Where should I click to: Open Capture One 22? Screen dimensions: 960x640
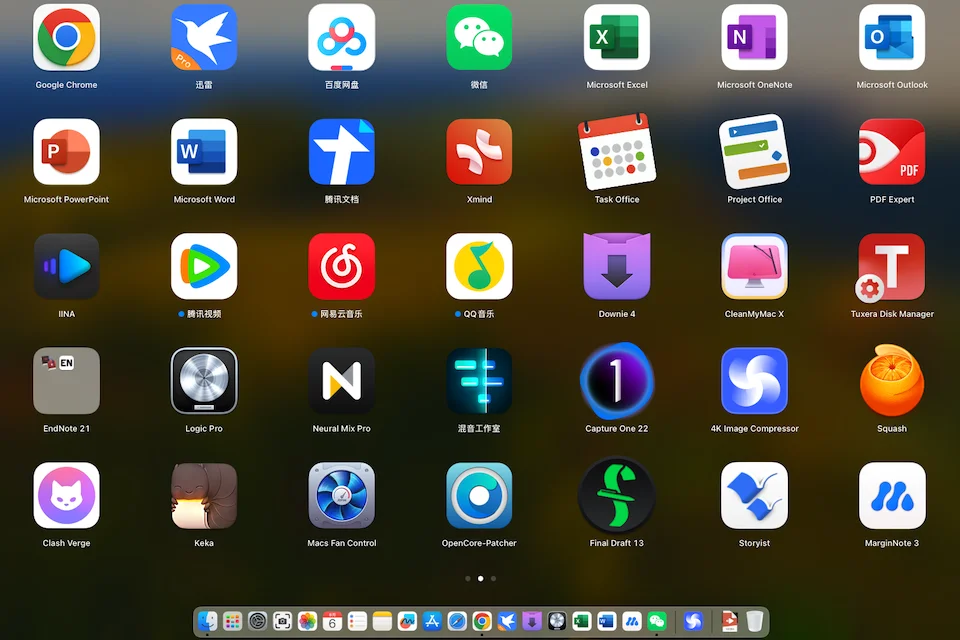point(617,381)
